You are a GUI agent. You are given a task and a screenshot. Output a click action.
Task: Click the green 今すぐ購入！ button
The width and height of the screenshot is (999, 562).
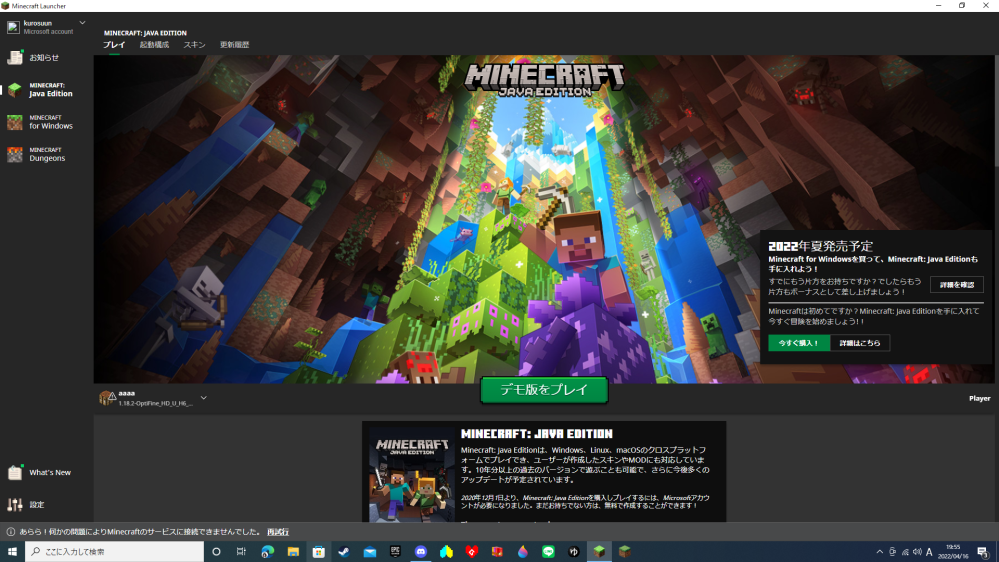[x=798, y=343]
